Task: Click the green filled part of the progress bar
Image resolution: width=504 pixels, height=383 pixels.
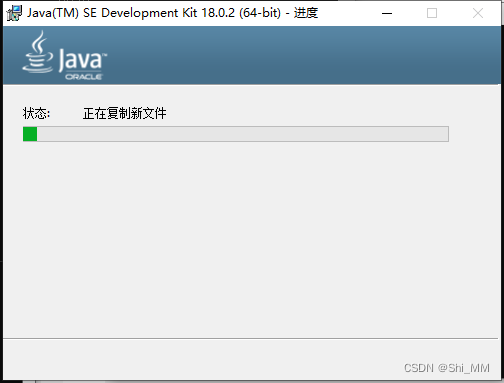Action: 30,134
